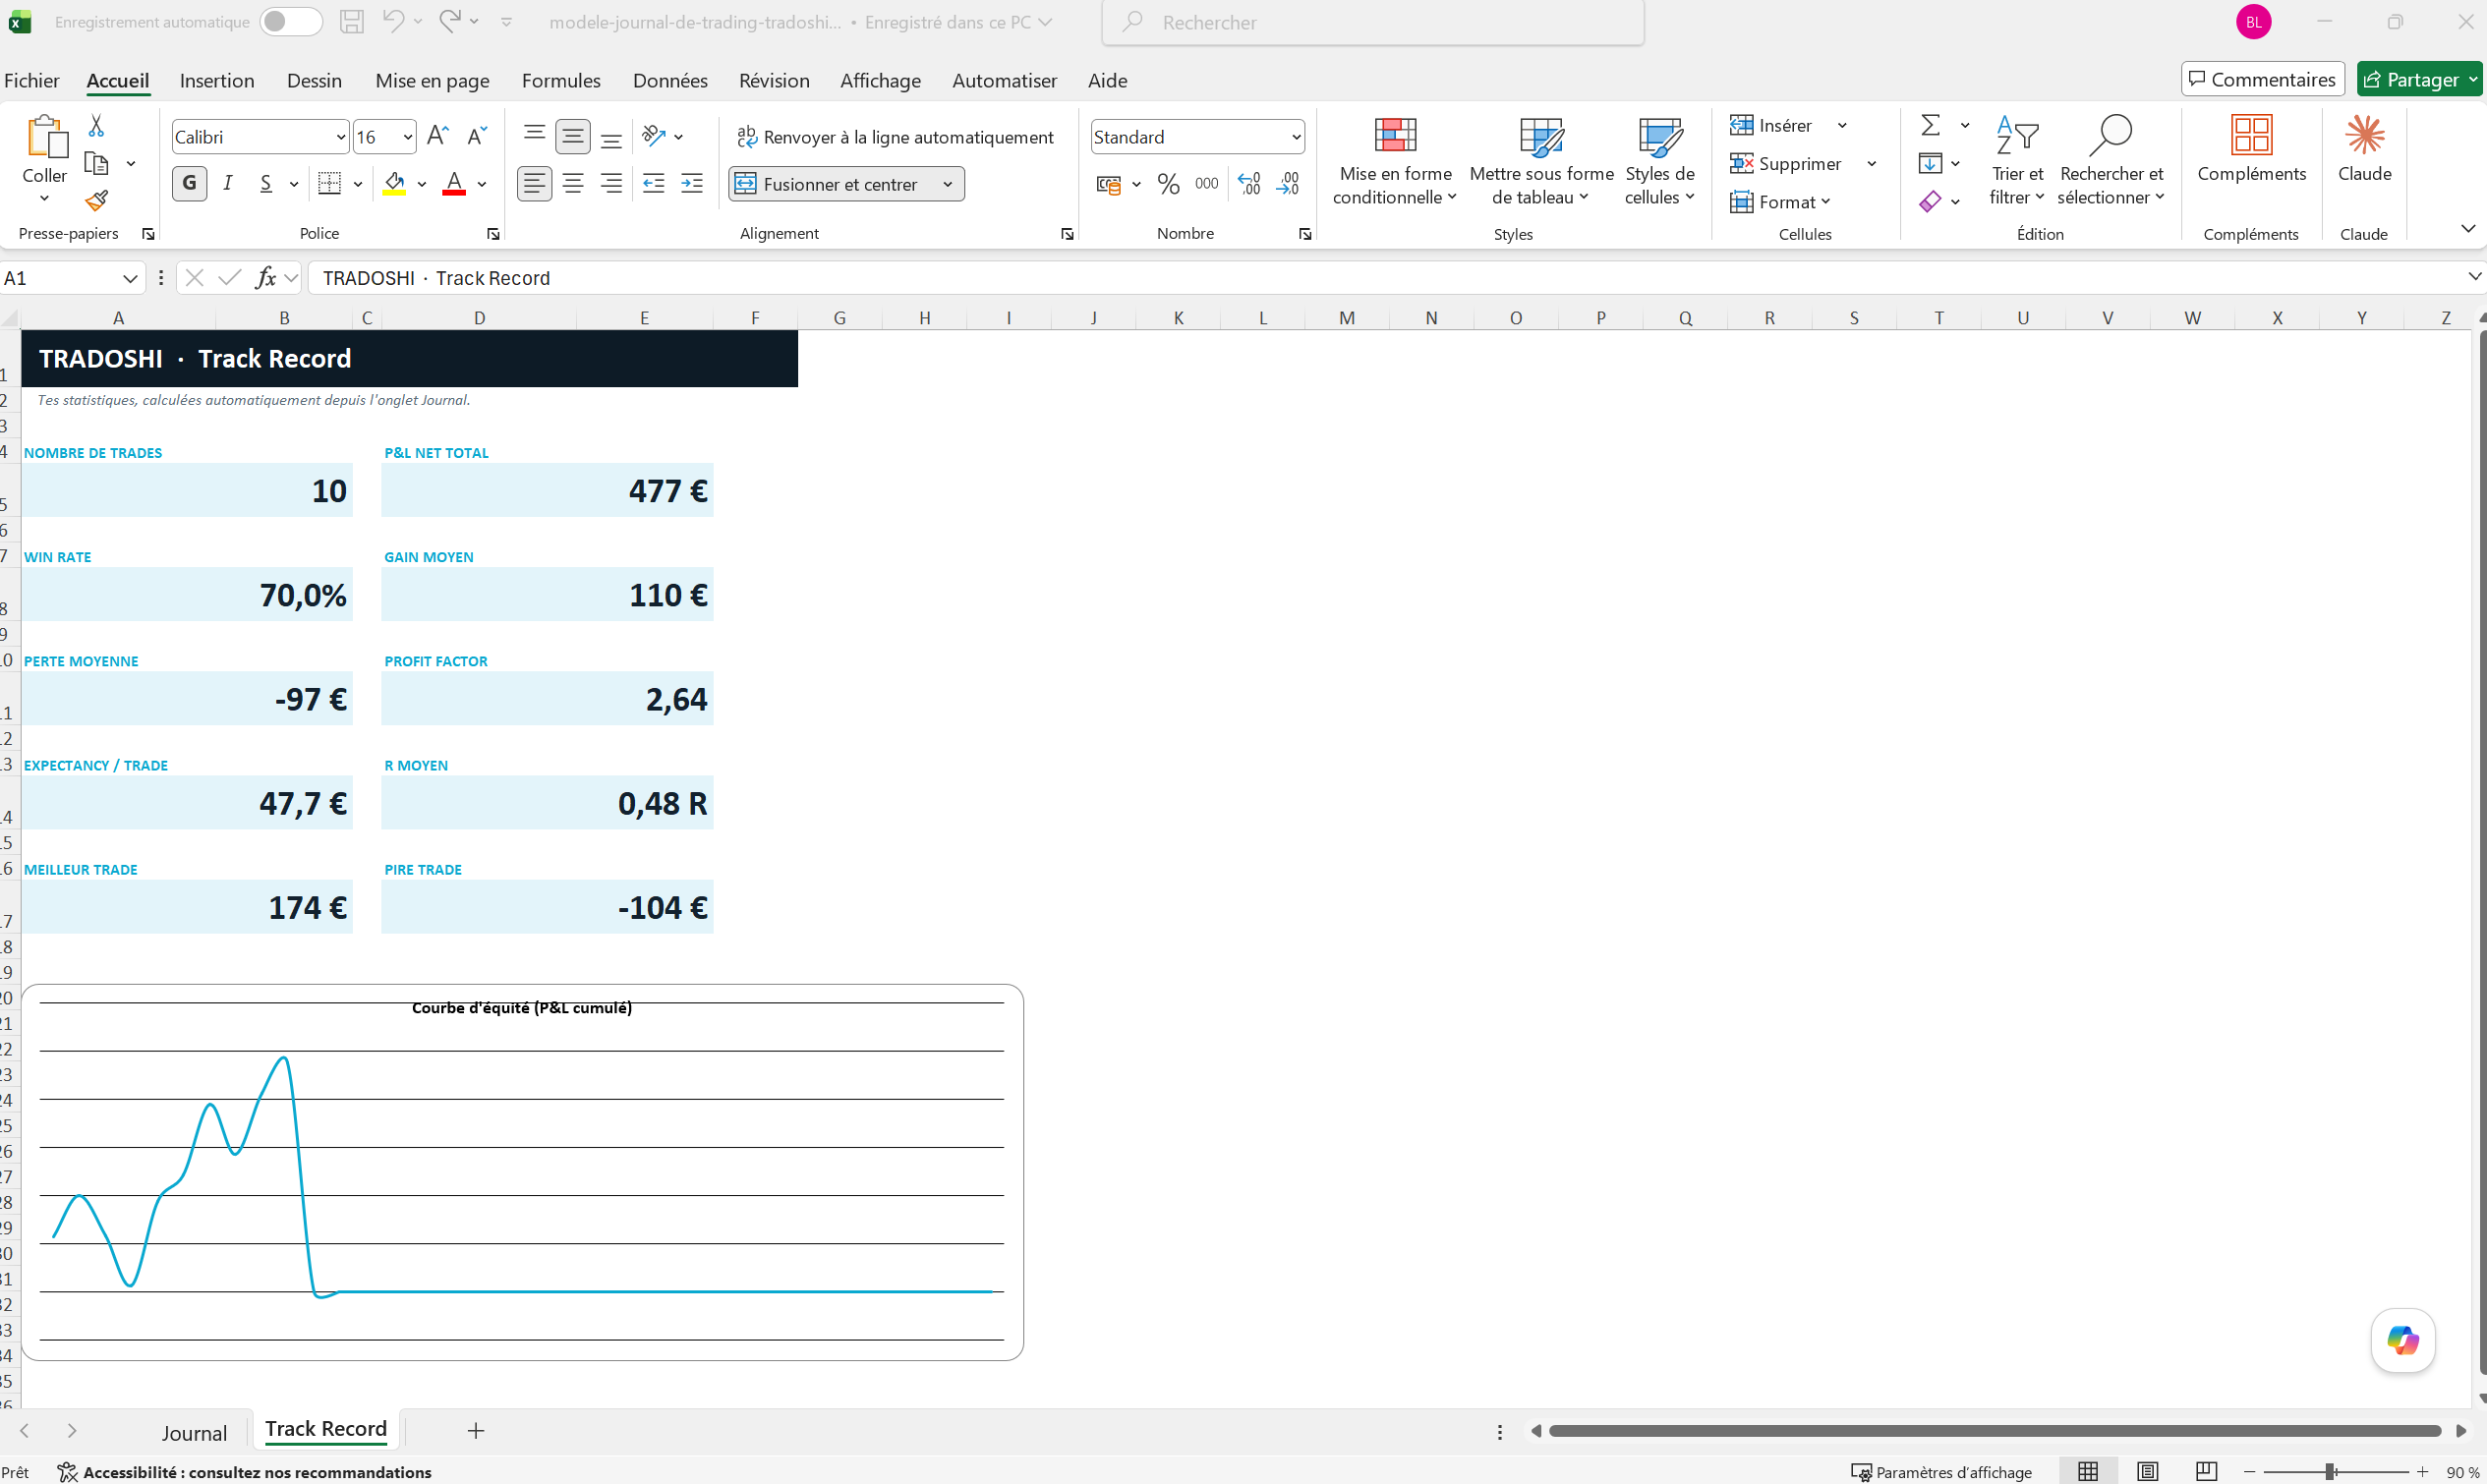Image resolution: width=2487 pixels, height=1484 pixels.
Task: Open the Insertion ribbon tab
Action: point(217,80)
